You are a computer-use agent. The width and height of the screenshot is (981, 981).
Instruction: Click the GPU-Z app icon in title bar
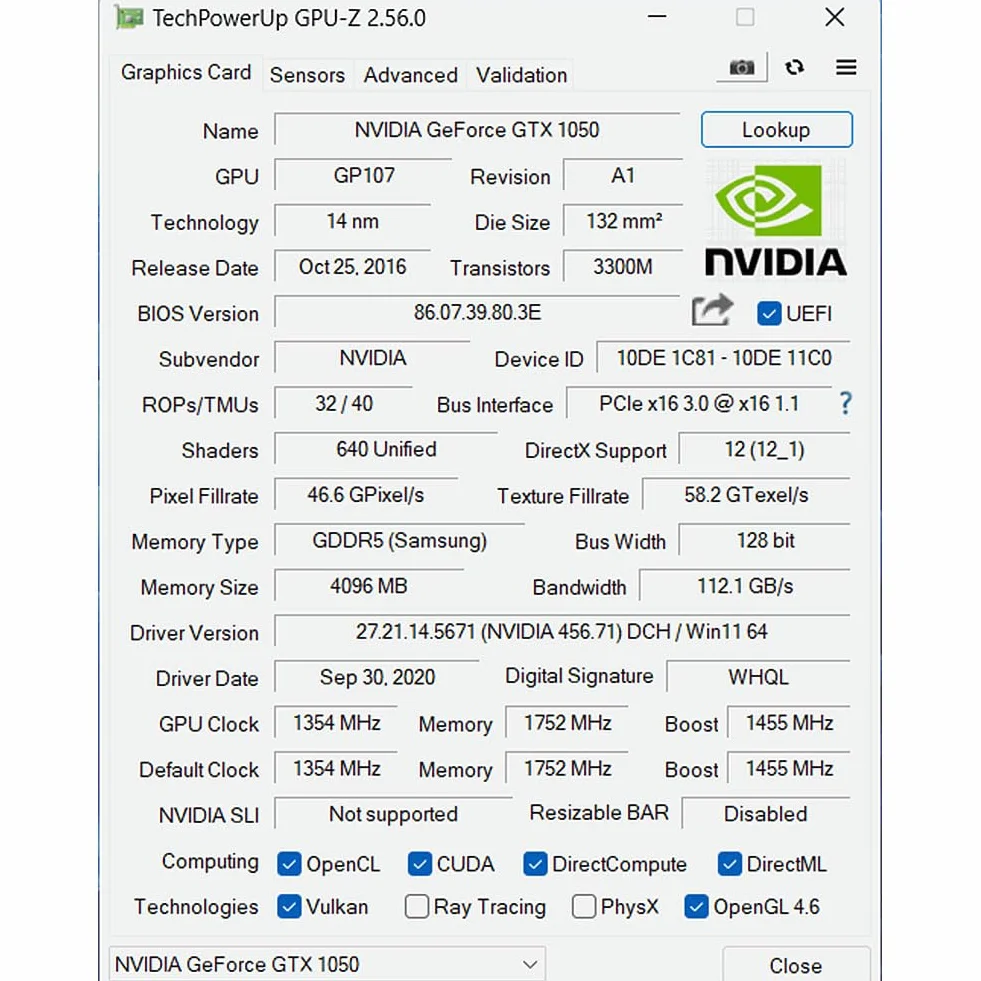pyautogui.click(x=130, y=18)
